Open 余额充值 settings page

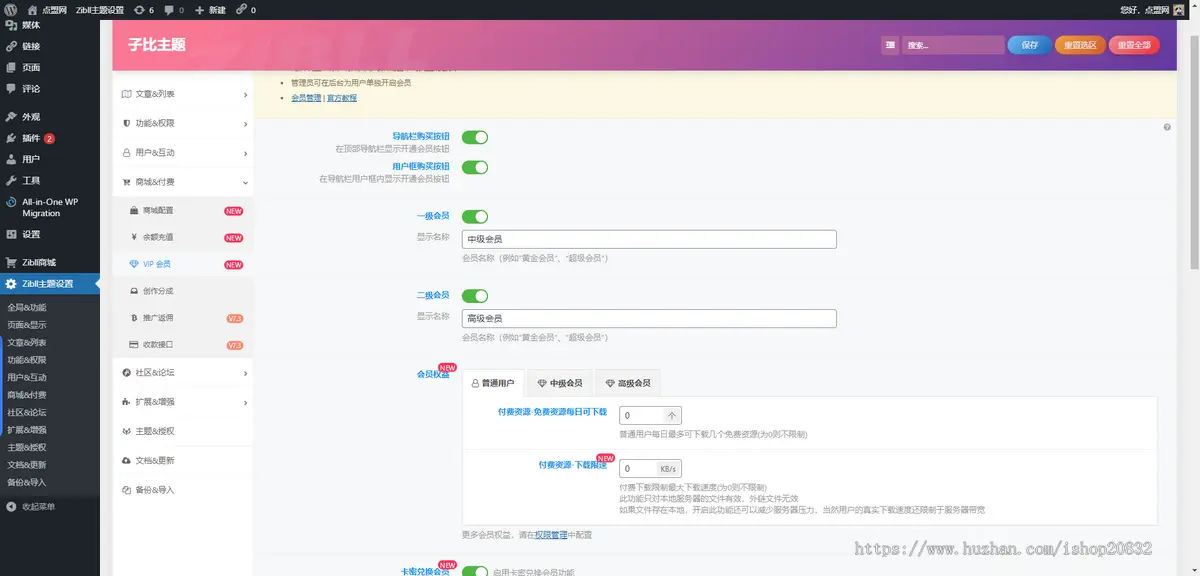click(x=183, y=237)
